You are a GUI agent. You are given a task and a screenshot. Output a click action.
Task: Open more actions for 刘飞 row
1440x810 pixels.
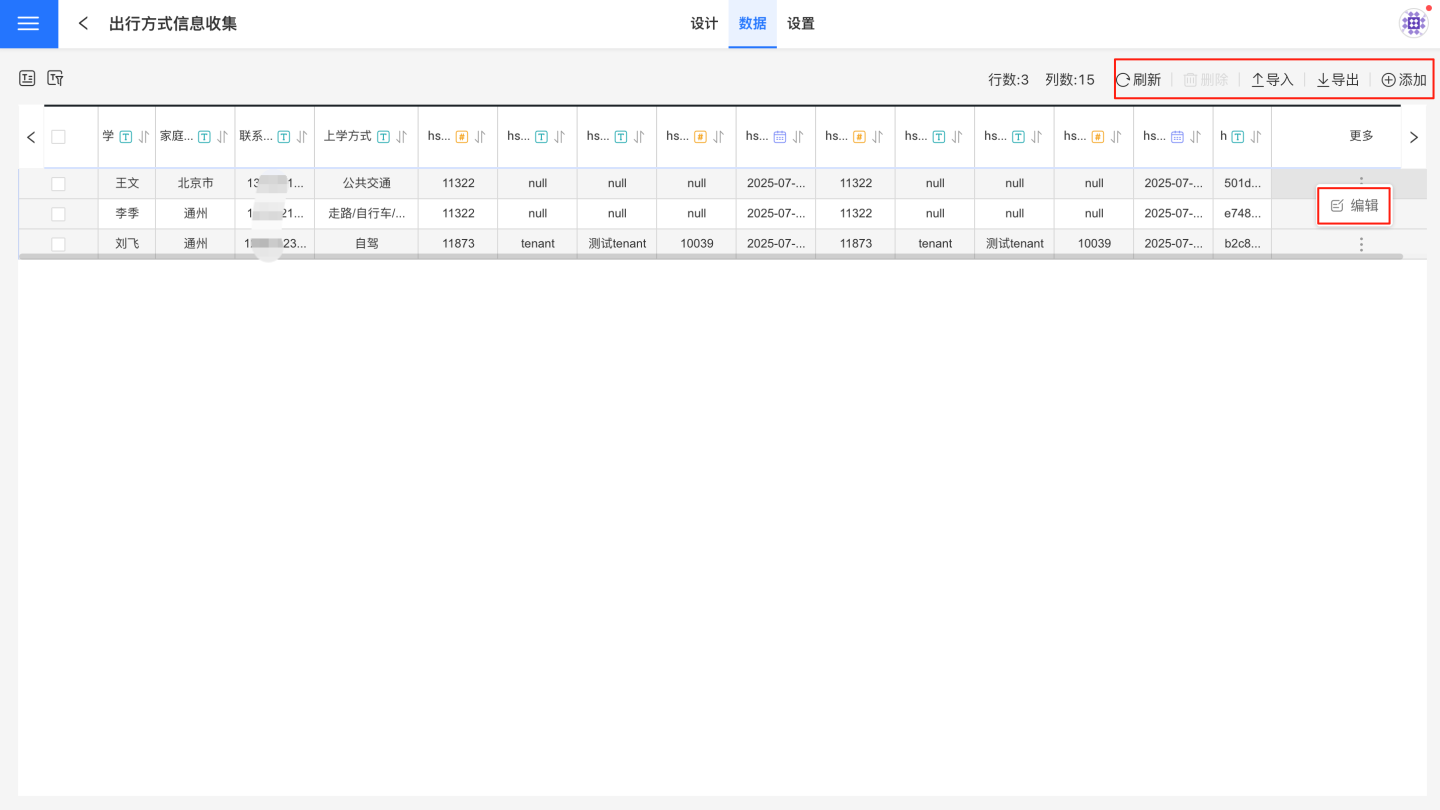click(x=1361, y=244)
